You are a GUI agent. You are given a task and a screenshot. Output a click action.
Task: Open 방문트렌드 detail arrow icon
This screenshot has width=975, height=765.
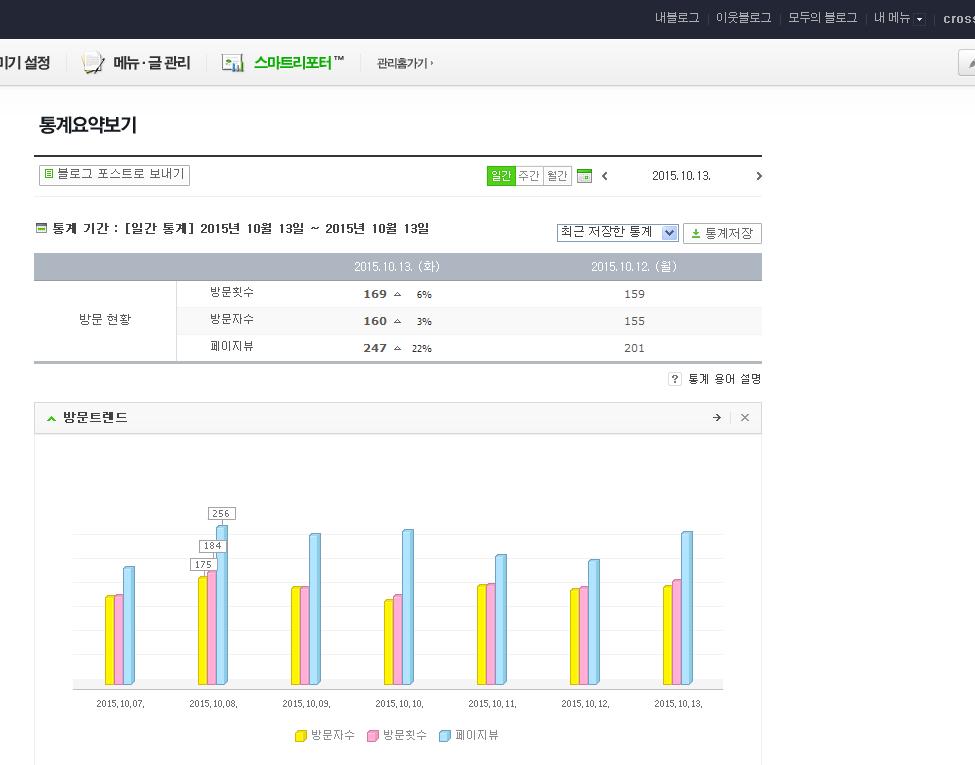(717, 418)
